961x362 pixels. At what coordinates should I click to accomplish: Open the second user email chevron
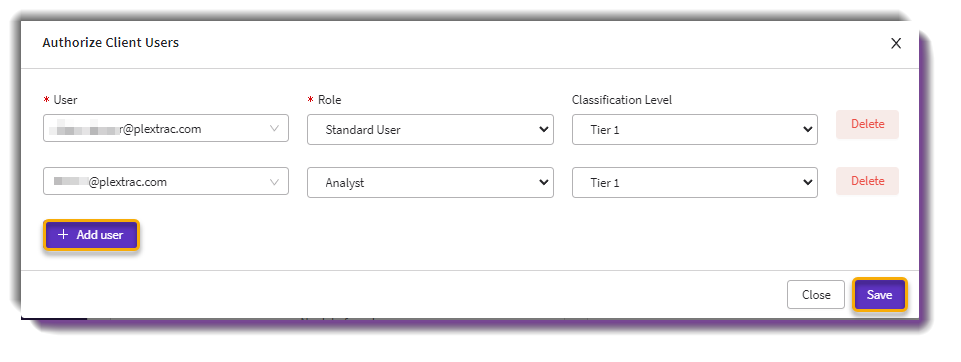[274, 182]
